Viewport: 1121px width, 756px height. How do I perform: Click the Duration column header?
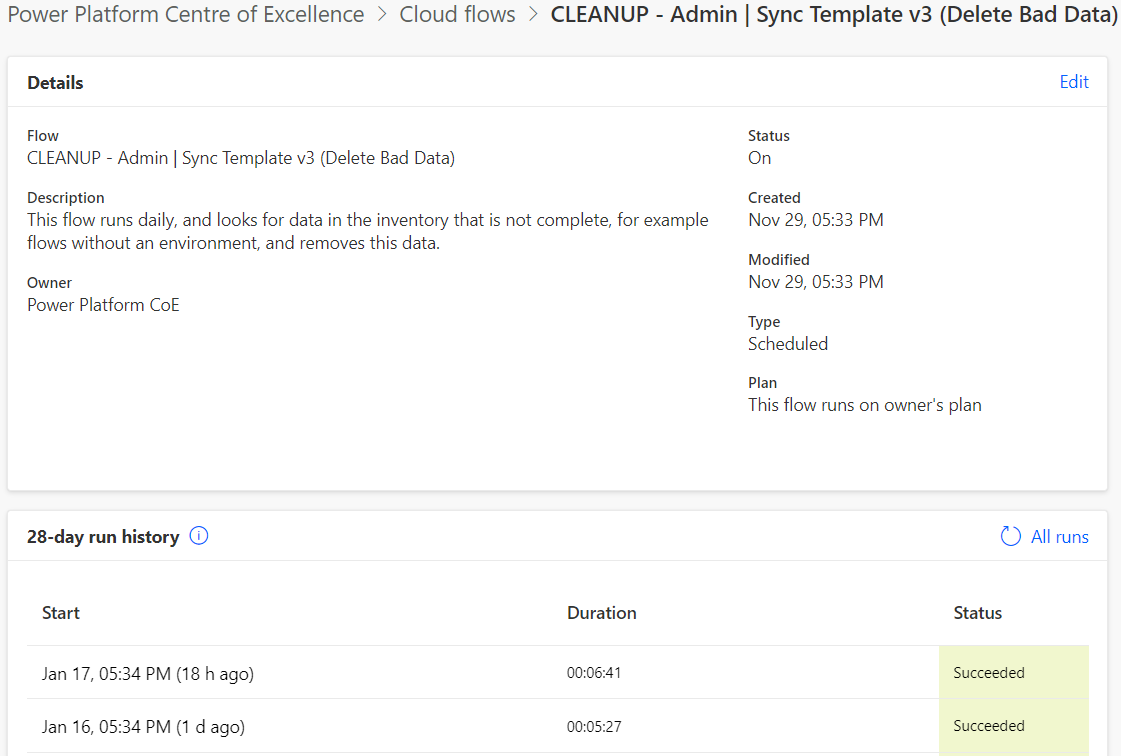tap(601, 613)
